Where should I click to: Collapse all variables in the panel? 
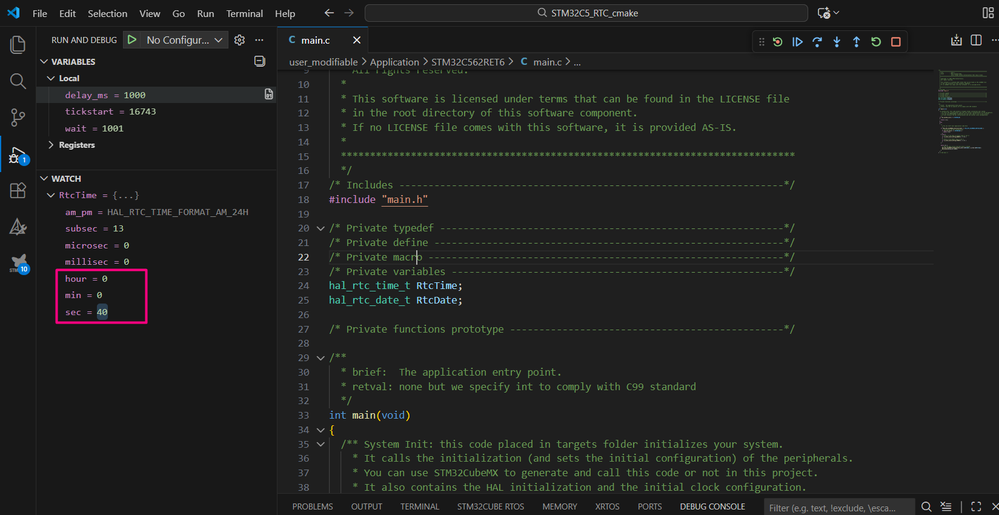coord(260,61)
